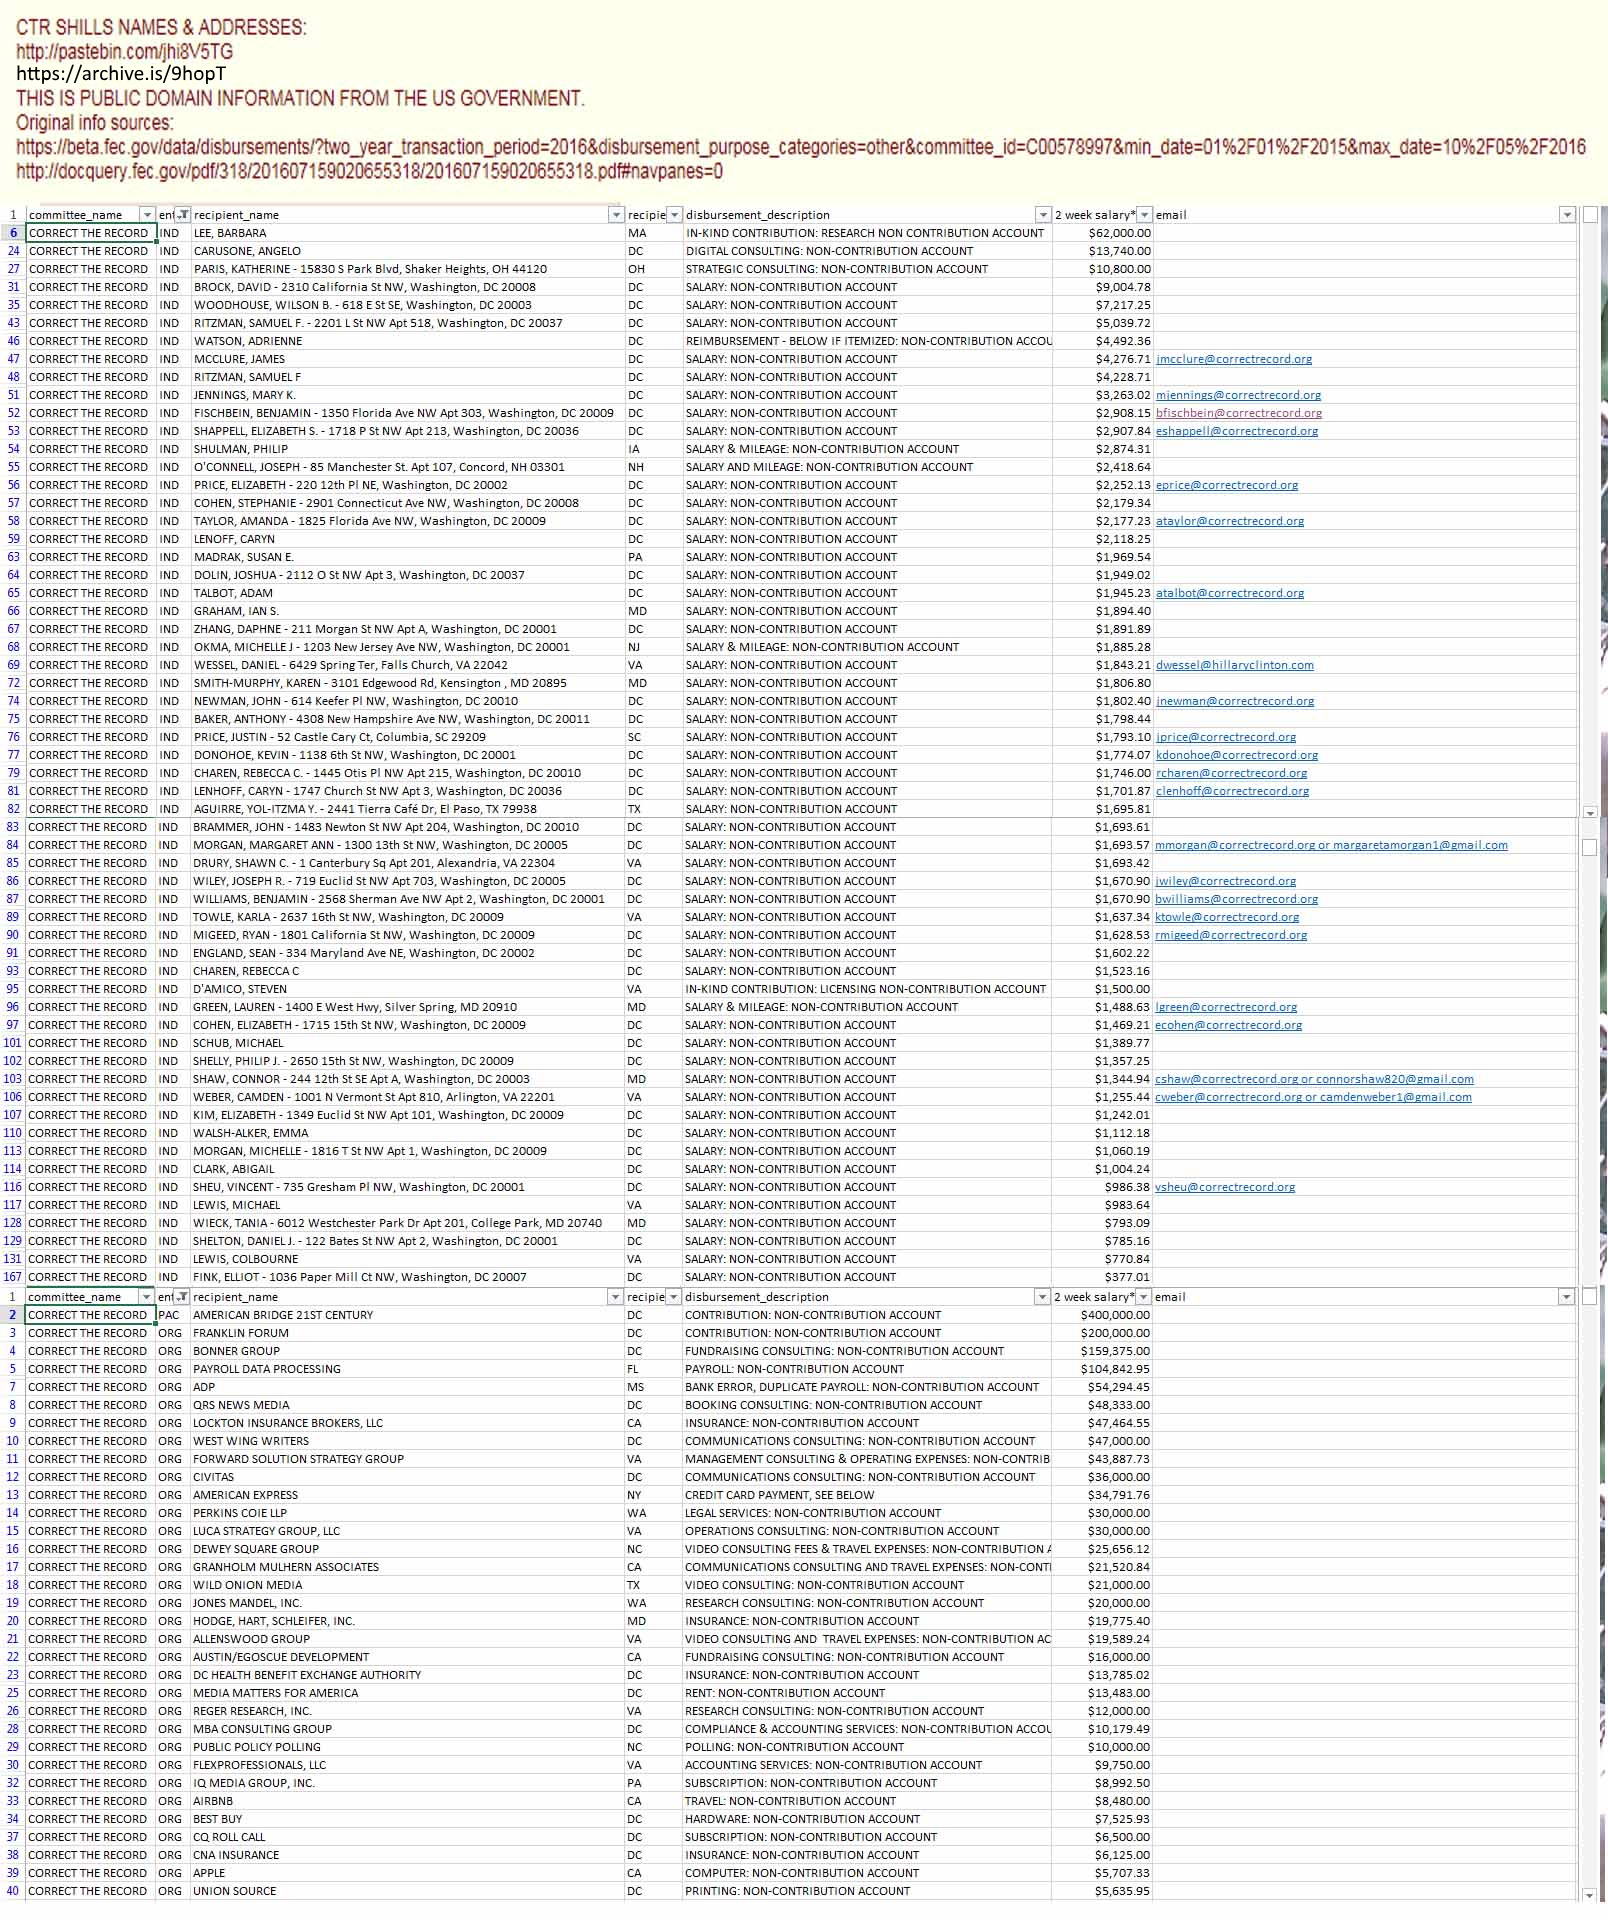The width and height of the screenshot is (1608, 1920).
Task: Select the 'DIGITAL CONSULTING: NON-CONTRIBUTION ACCOUNT' cell
Action: click(x=868, y=251)
